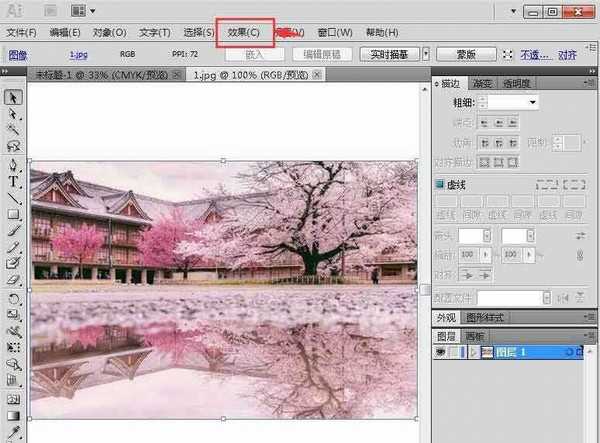
Task: Click the Bridge (Br) icon in title bar
Action: coord(49,11)
